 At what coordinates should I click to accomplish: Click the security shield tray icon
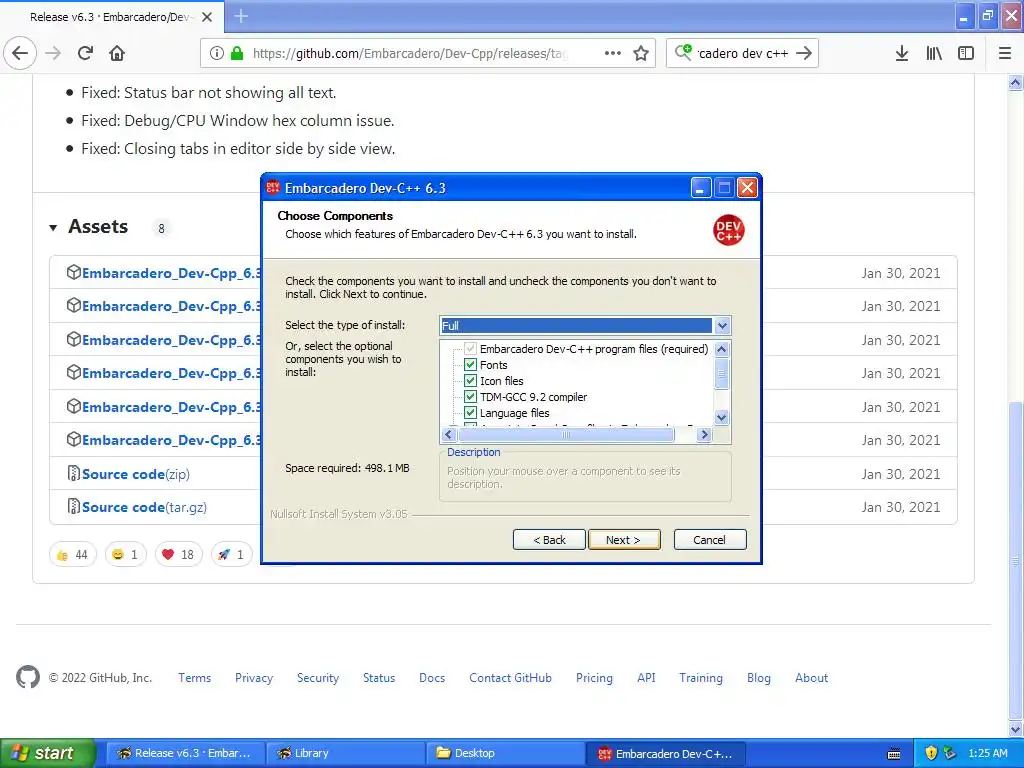coord(931,753)
